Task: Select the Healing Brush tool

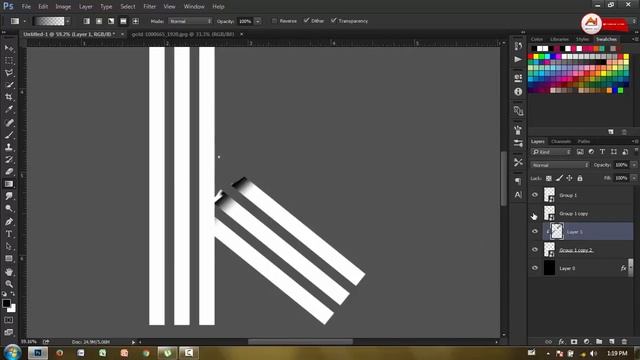Action: coord(9,122)
